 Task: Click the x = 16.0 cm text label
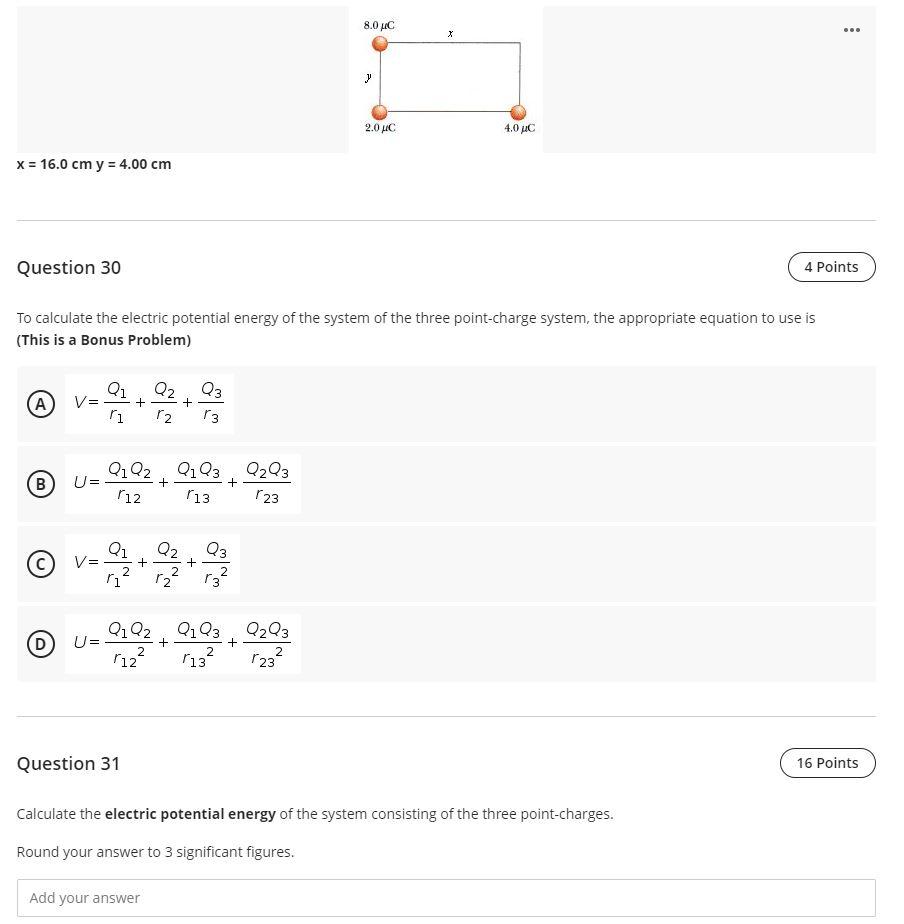(x=93, y=164)
